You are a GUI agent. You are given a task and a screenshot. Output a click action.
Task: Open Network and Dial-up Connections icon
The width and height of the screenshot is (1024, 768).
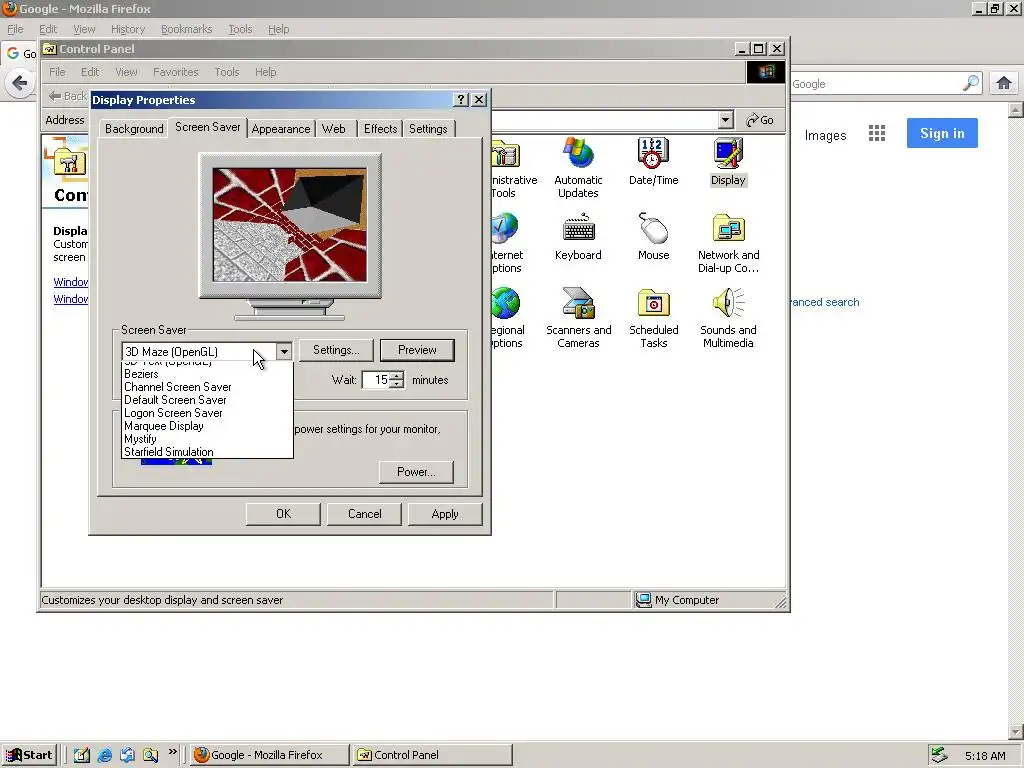(x=728, y=243)
